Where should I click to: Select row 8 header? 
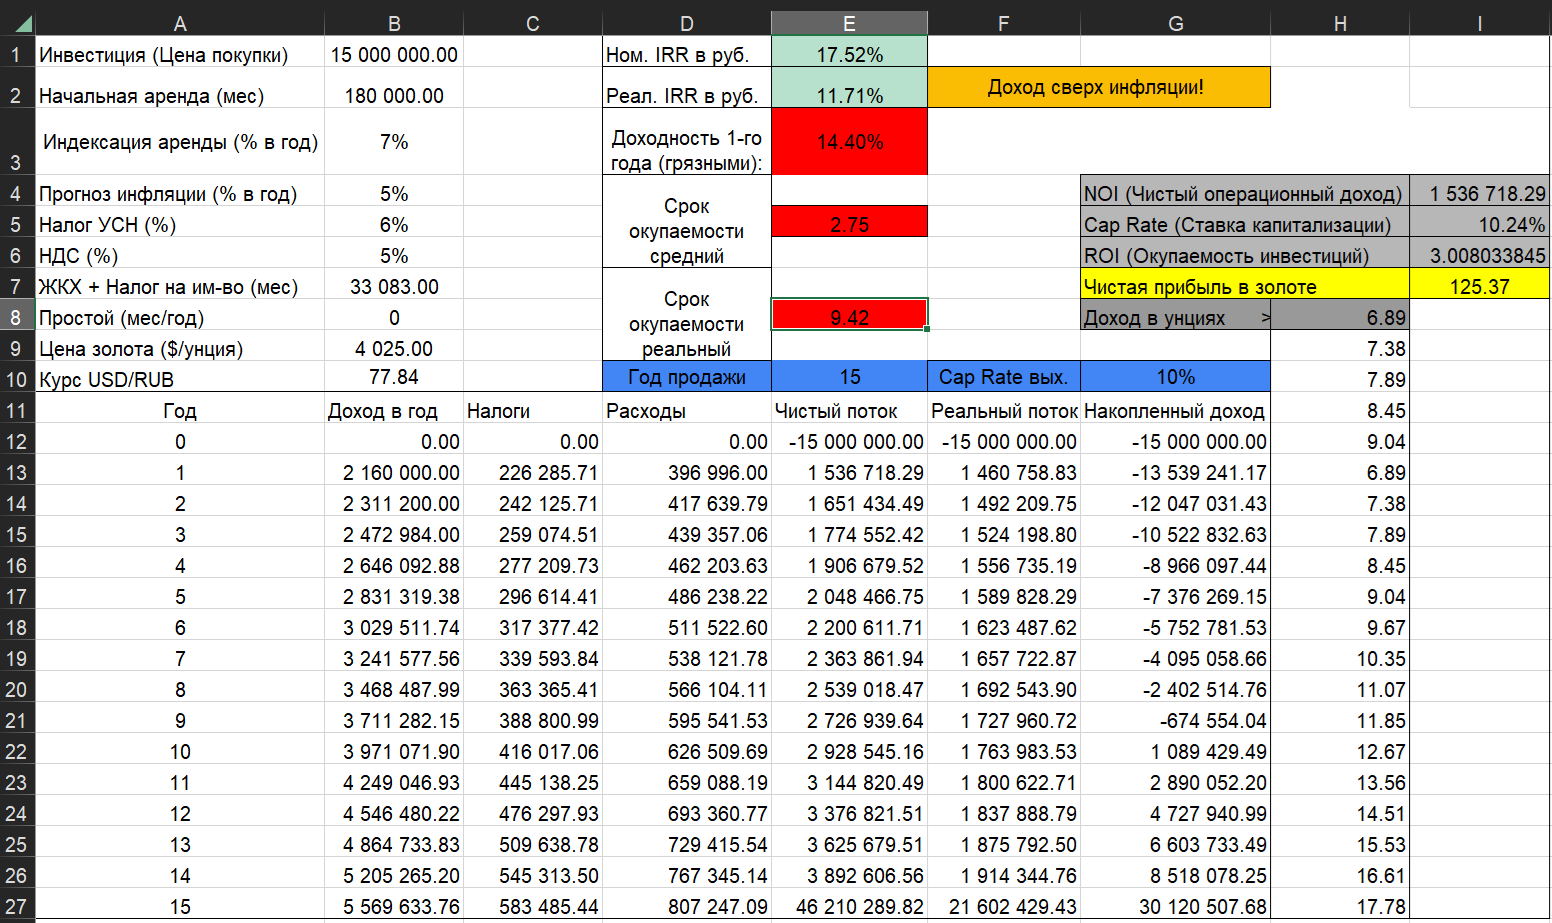pyautogui.click(x=17, y=318)
